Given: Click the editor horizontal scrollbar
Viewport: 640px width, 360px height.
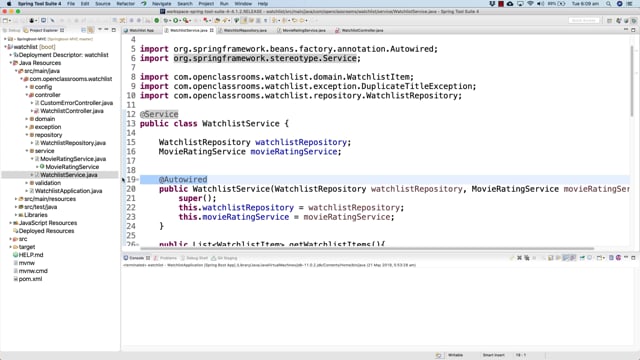Looking at the screenshot, I should [367, 248].
